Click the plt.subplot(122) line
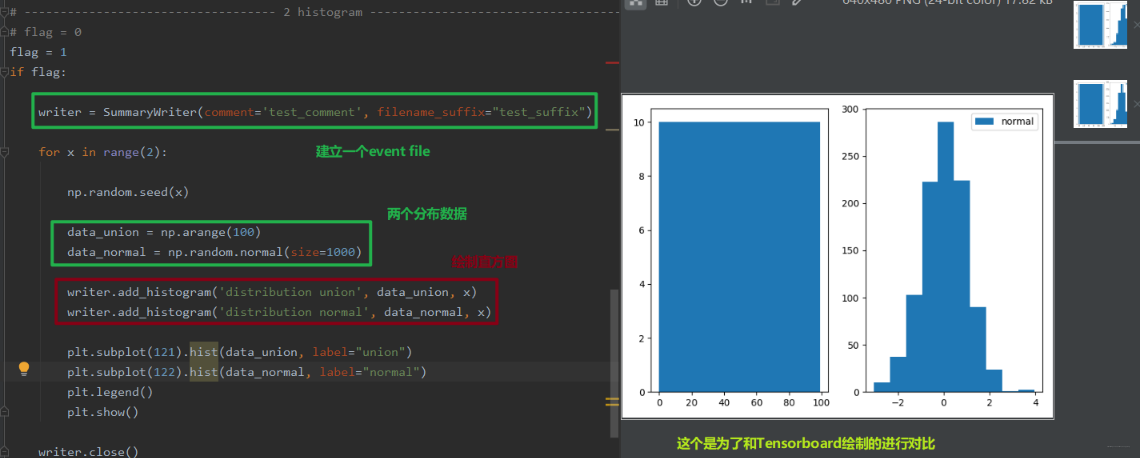Viewport: 1140px width, 458px height. 246,372
